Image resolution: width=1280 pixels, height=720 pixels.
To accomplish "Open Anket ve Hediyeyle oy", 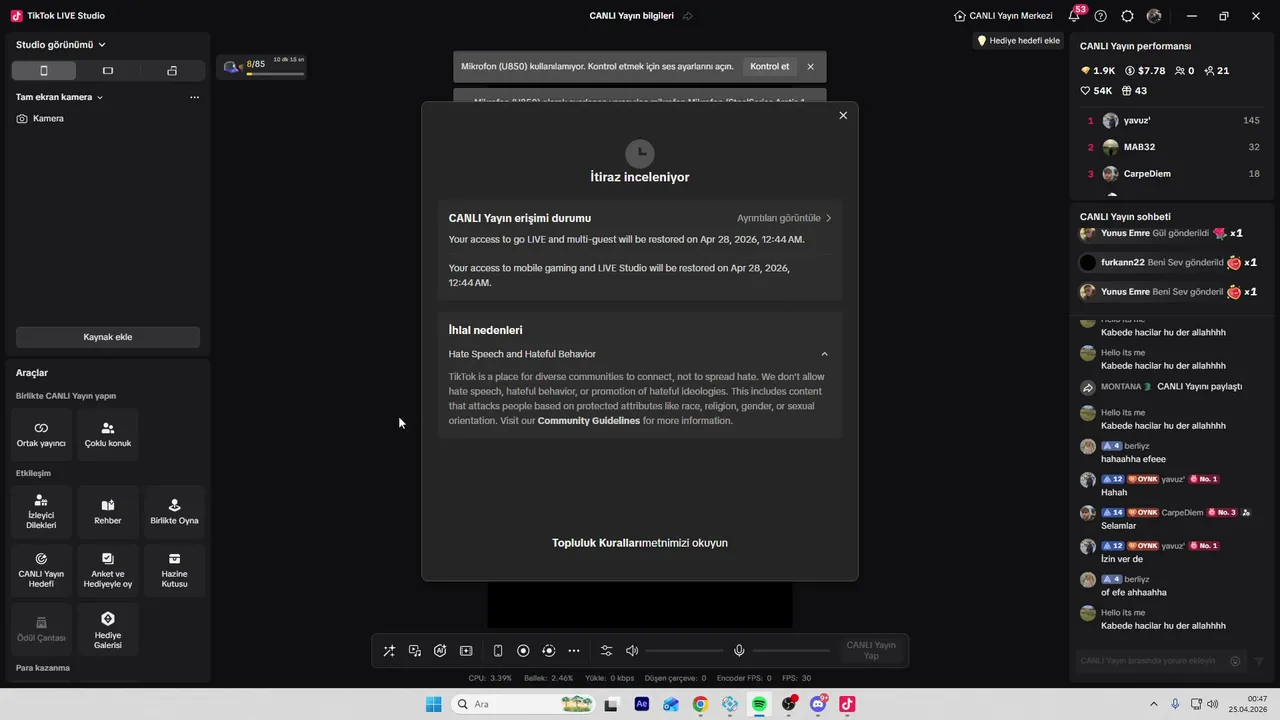I will (108, 570).
